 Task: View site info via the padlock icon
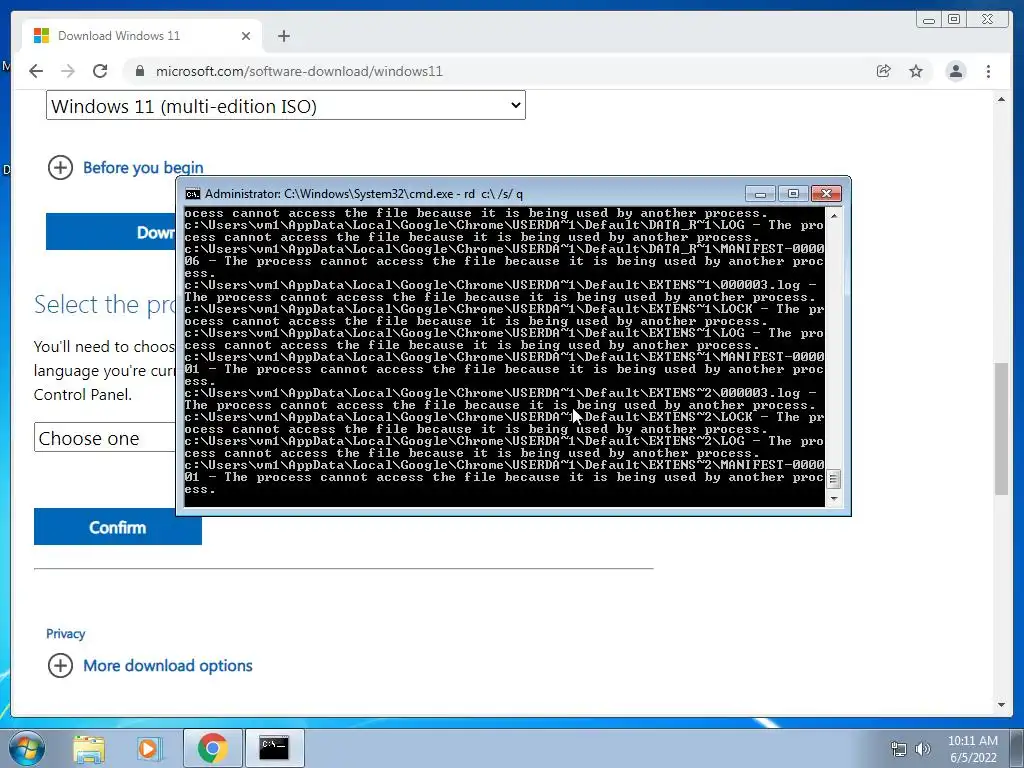pyautogui.click(x=139, y=71)
